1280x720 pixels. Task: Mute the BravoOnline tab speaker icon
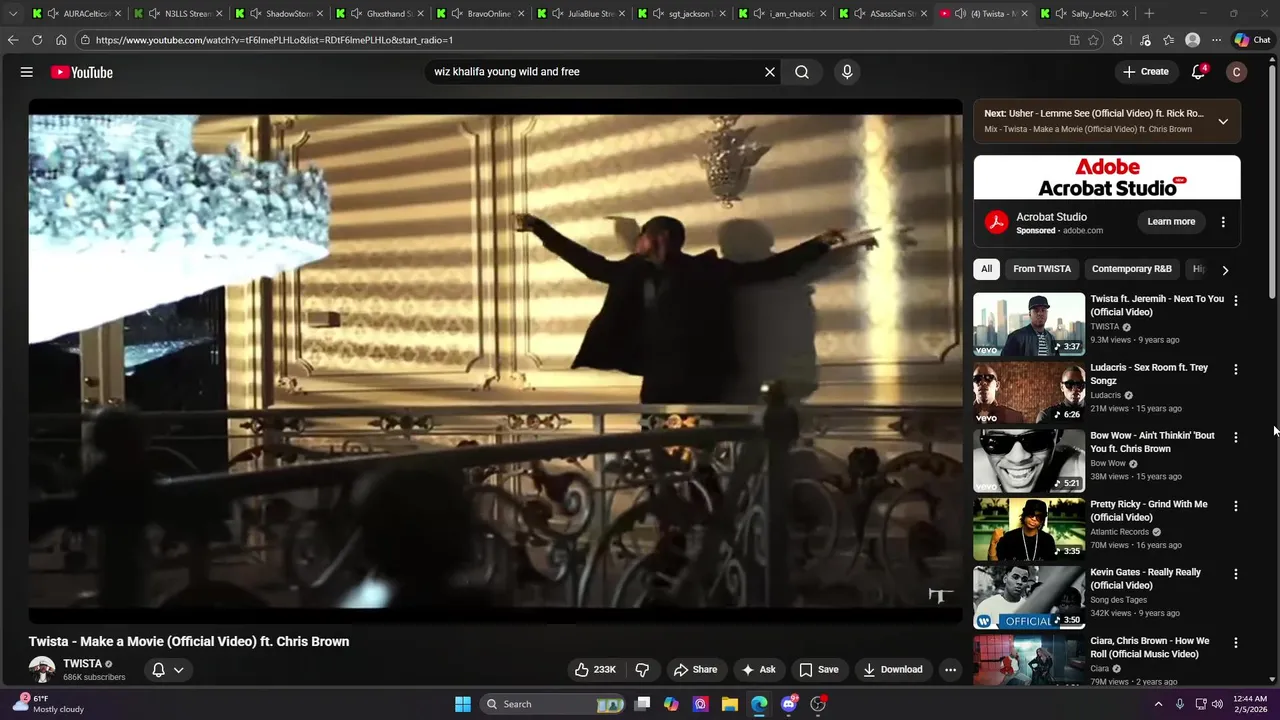(x=457, y=14)
